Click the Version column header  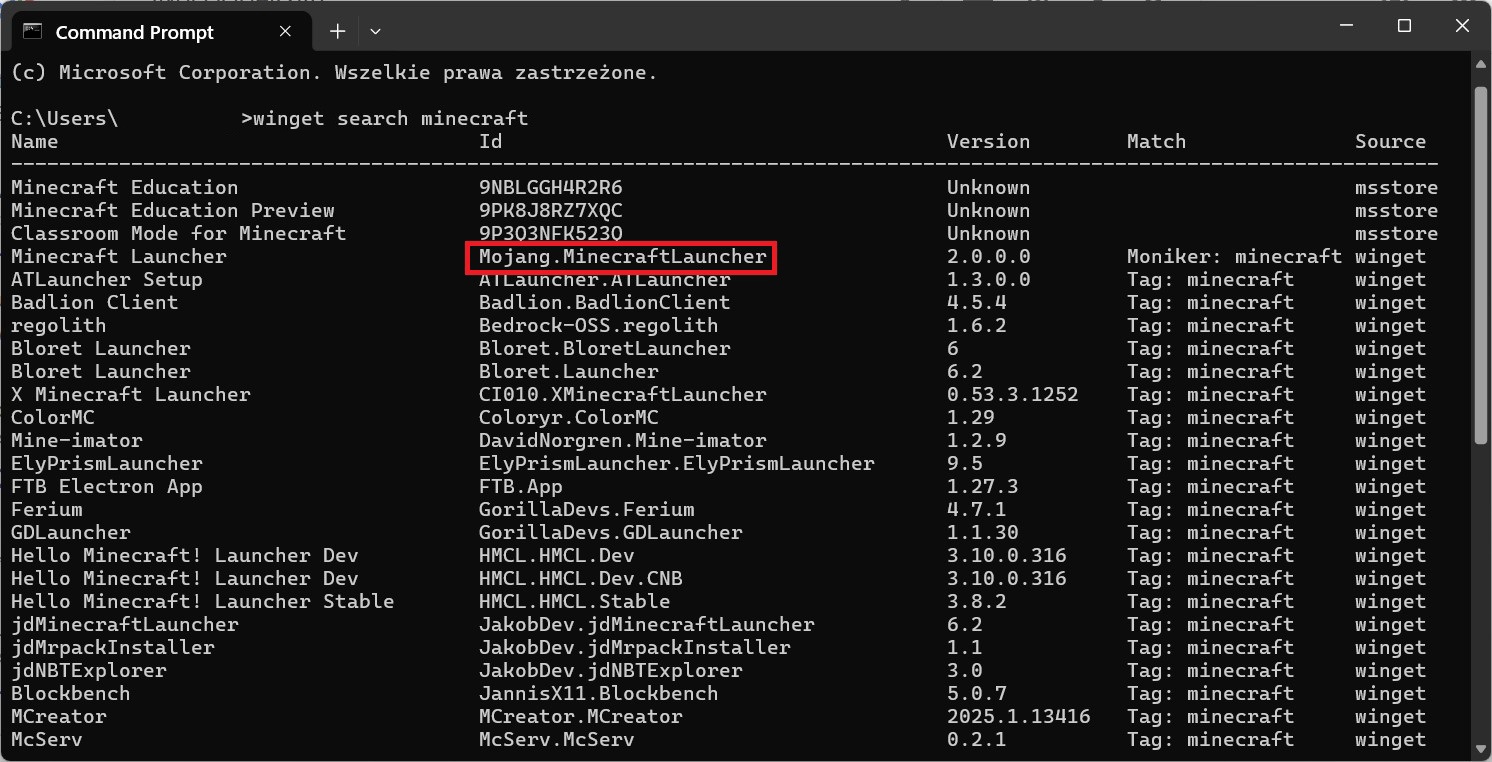tap(988, 142)
